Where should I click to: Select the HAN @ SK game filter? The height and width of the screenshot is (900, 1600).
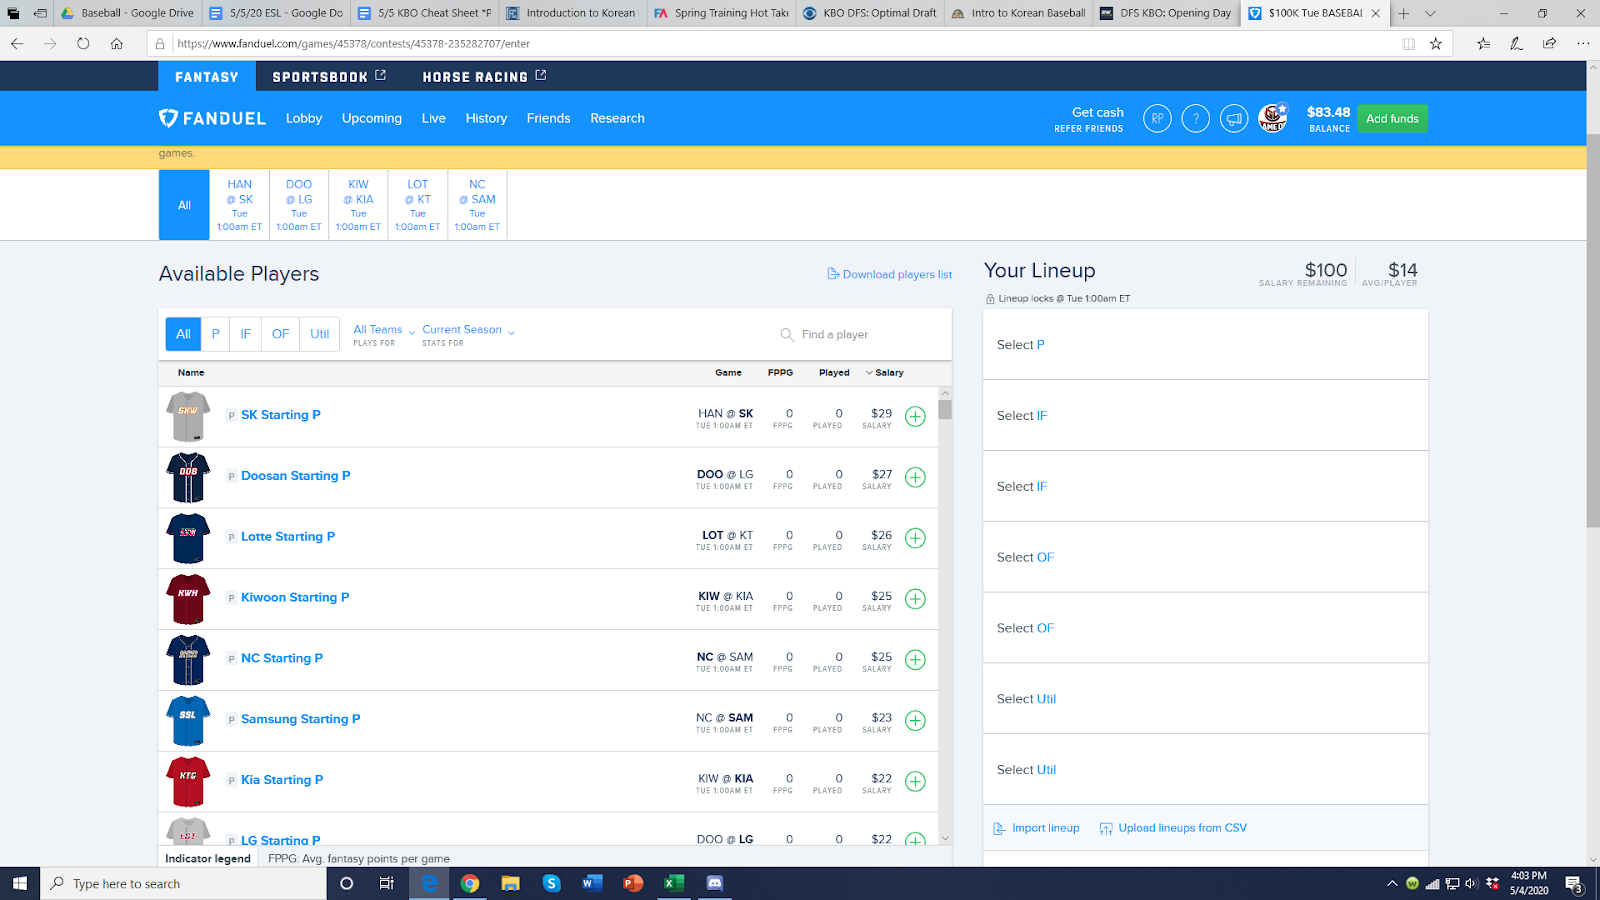240,205
